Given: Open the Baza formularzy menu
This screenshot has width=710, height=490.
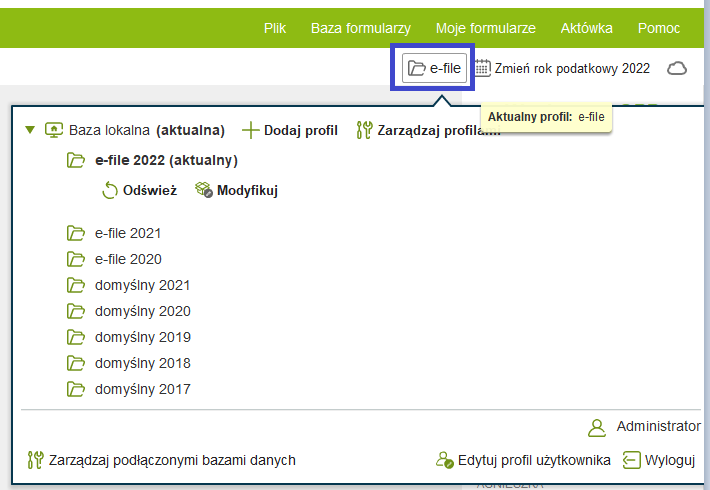Looking at the screenshot, I should 361,28.
